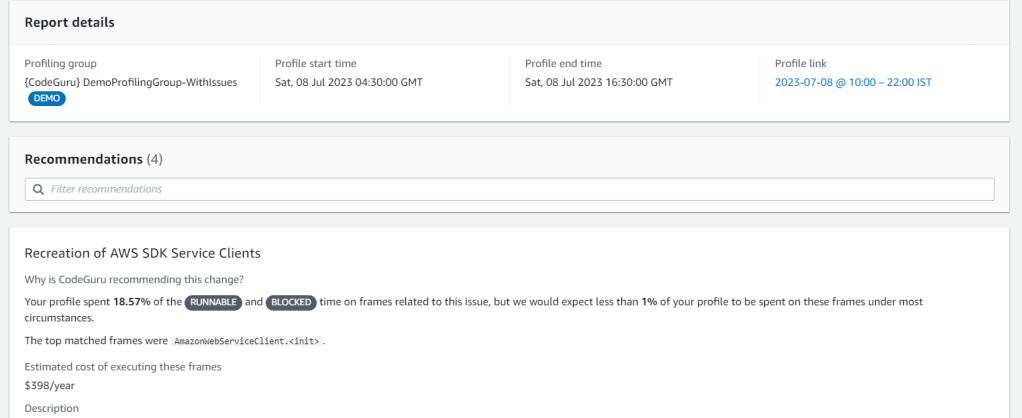
Task: Click the magnifier icon in the recommendations filter
Action: (x=38, y=189)
